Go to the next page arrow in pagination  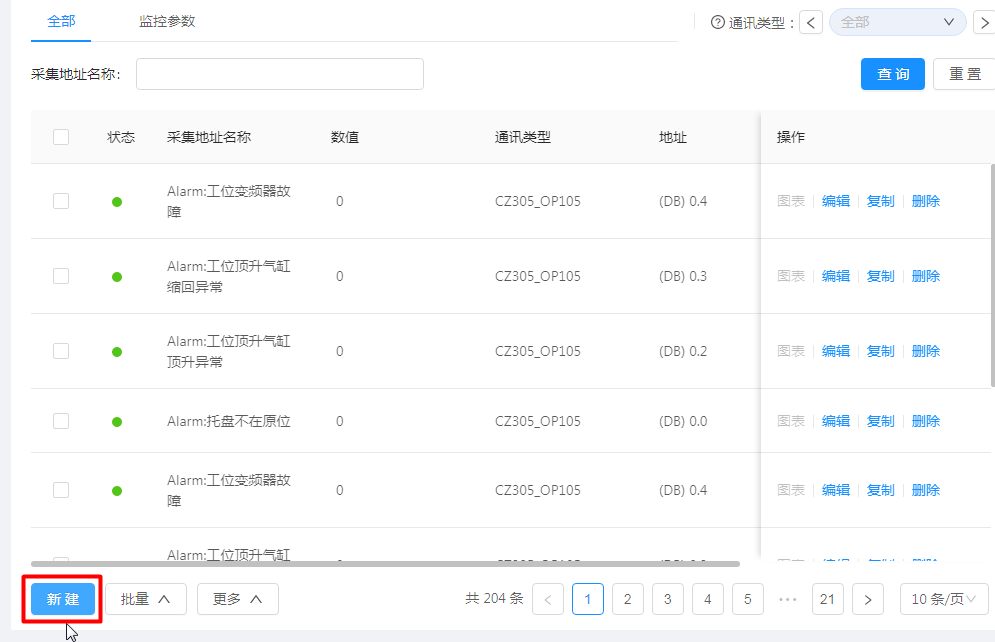[868, 599]
